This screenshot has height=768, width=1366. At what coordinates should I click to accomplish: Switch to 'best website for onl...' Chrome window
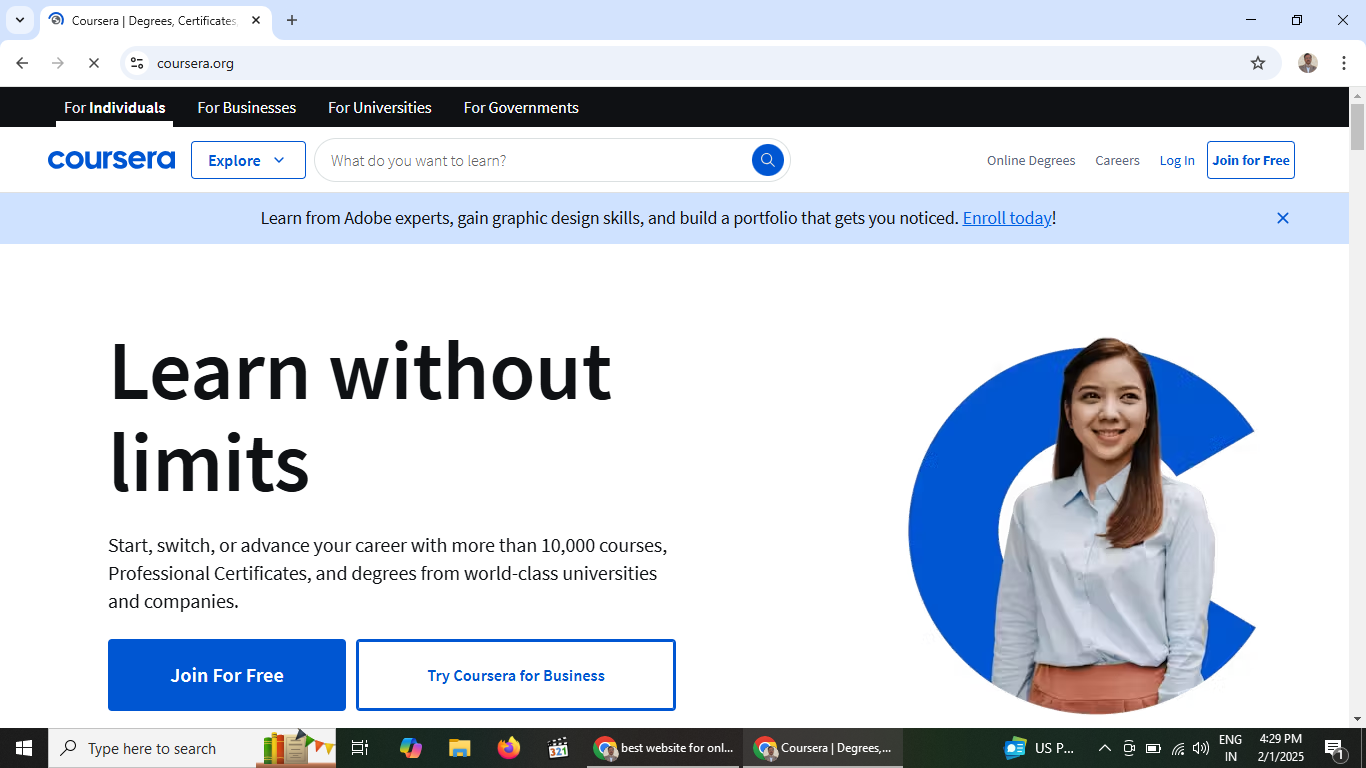663,748
